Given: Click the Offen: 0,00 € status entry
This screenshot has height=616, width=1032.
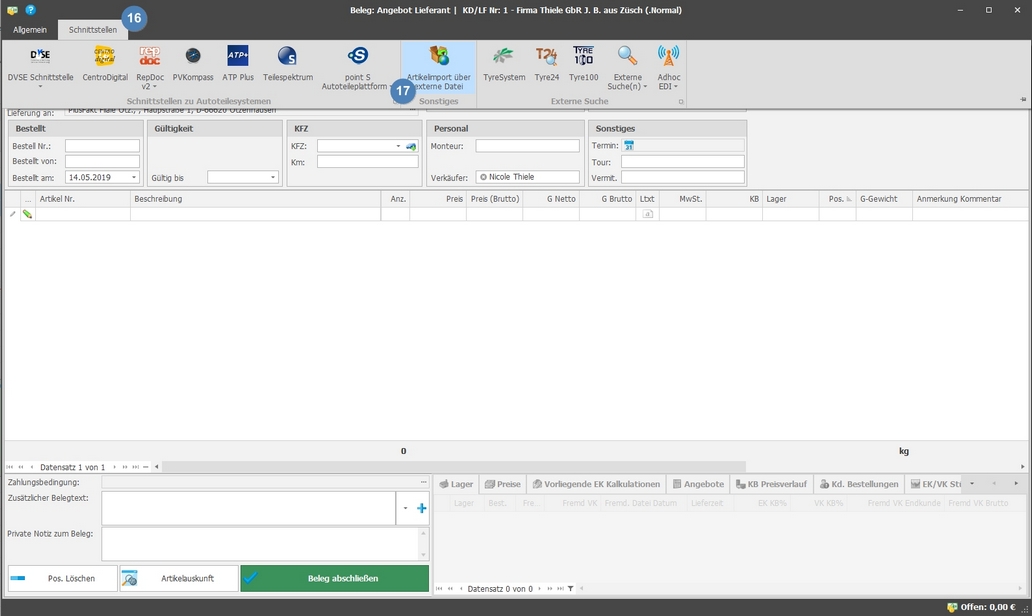Looking at the screenshot, I should (x=982, y=607).
